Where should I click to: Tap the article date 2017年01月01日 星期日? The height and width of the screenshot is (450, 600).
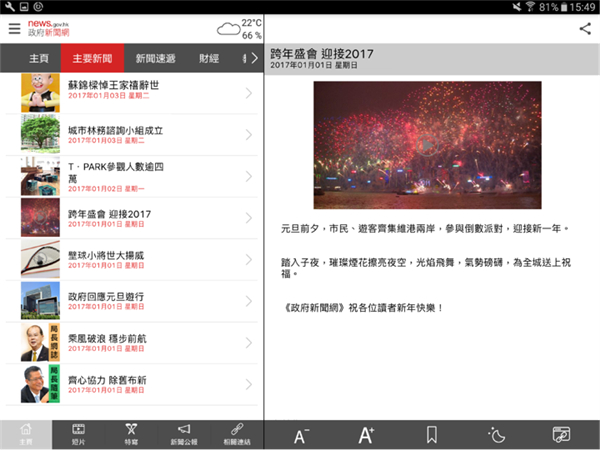pyautogui.click(x=314, y=65)
